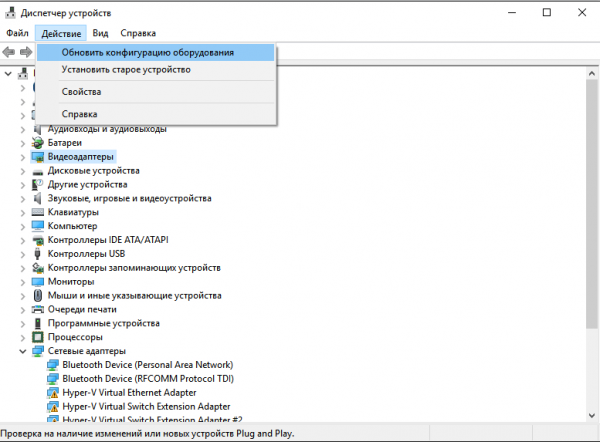This screenshot has width=600, height=442.
Task: Select Программные устройства label
Action: tap(103, 323)
